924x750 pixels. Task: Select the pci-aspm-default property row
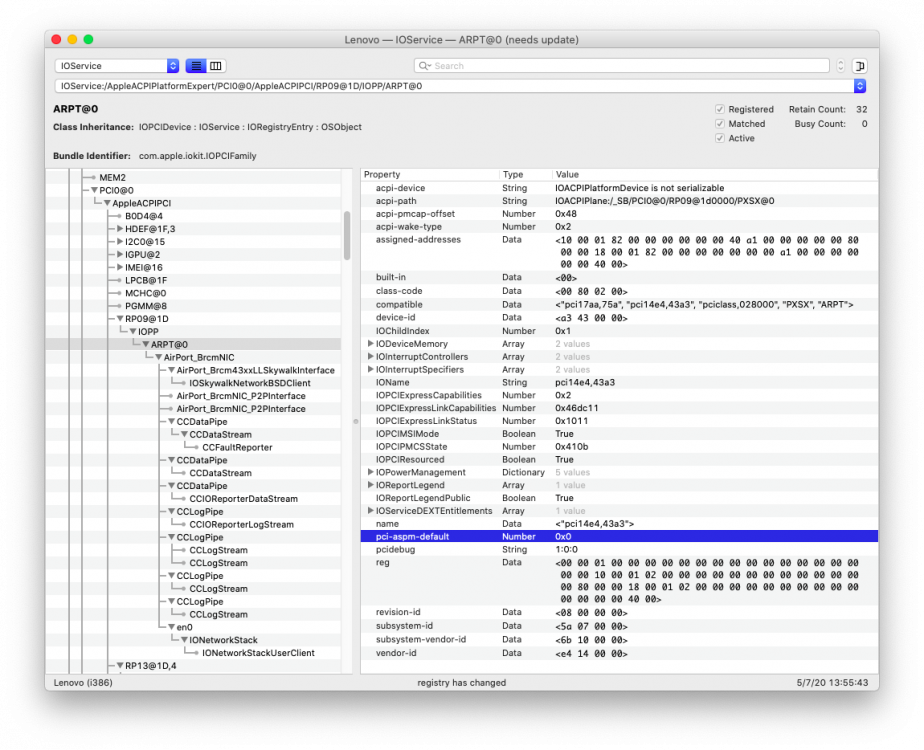tap(619, 537)
